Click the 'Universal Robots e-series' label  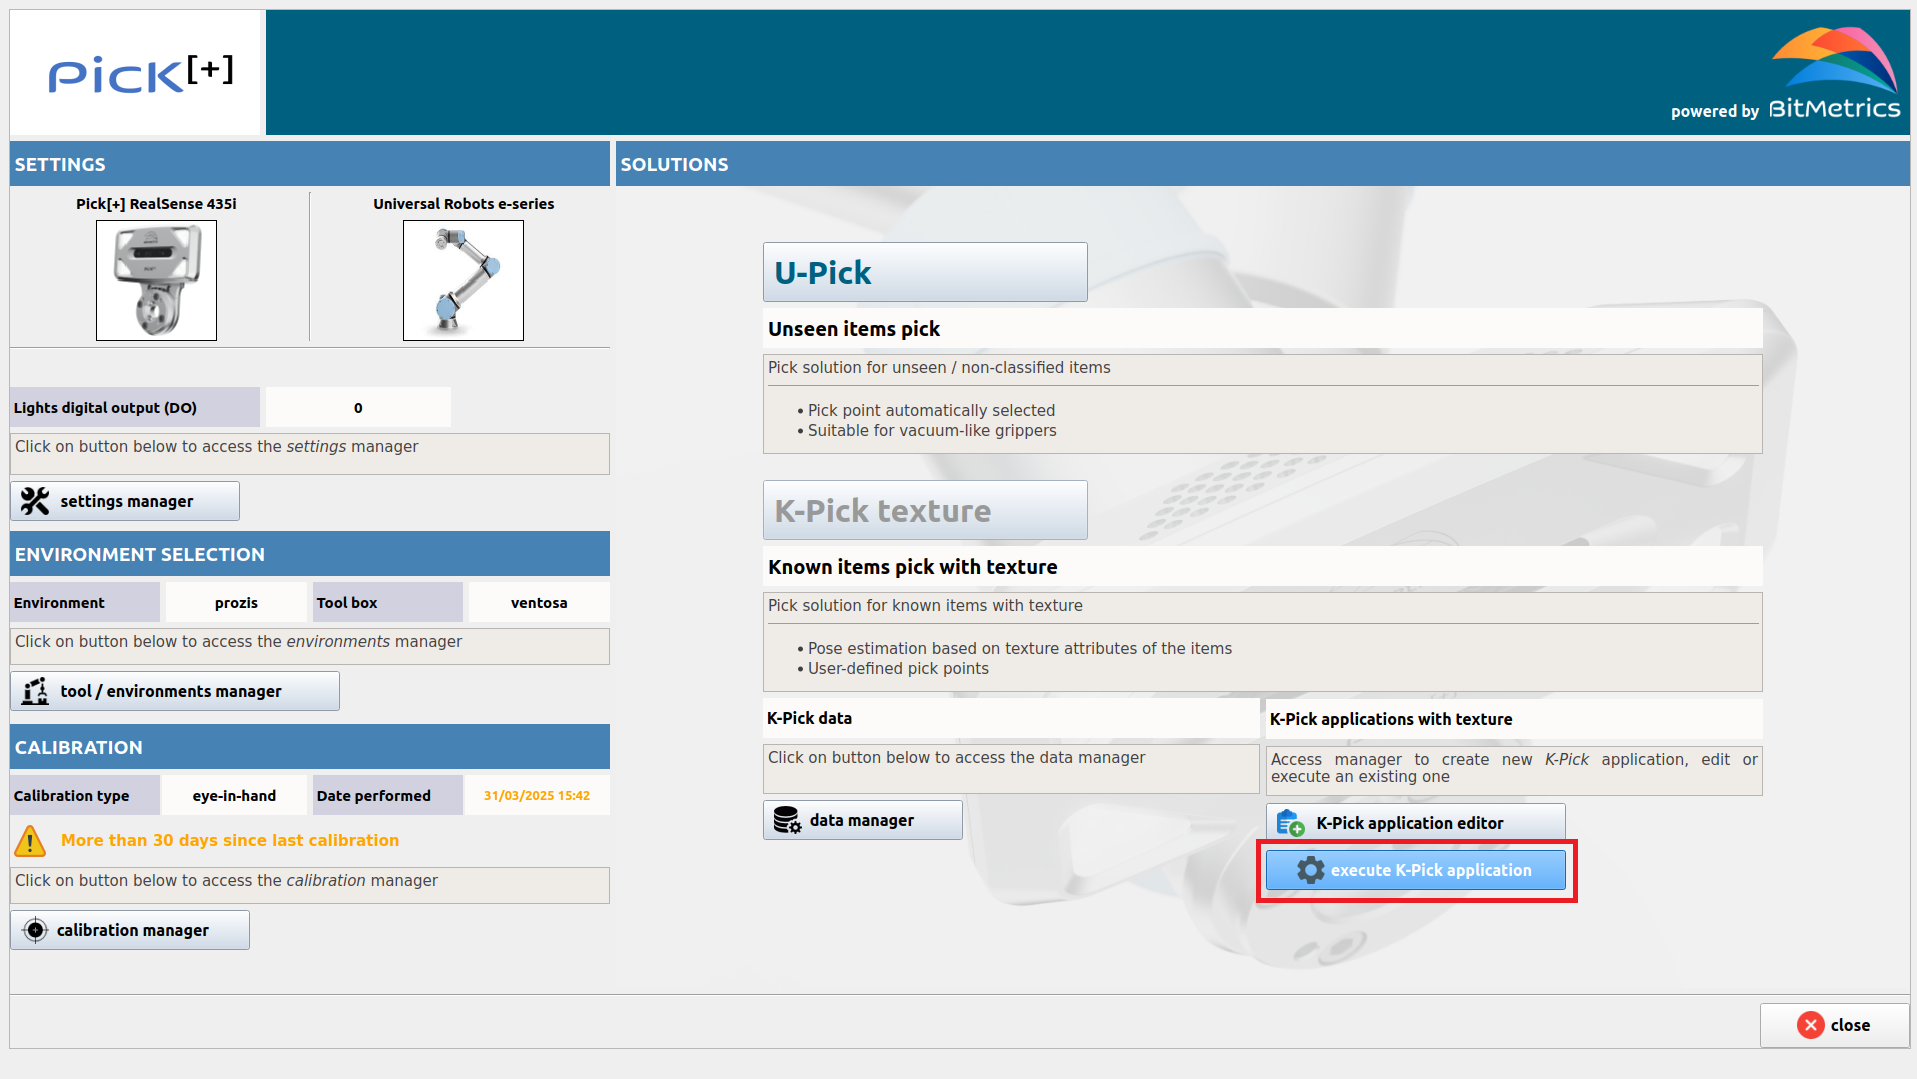pos(463,203)
